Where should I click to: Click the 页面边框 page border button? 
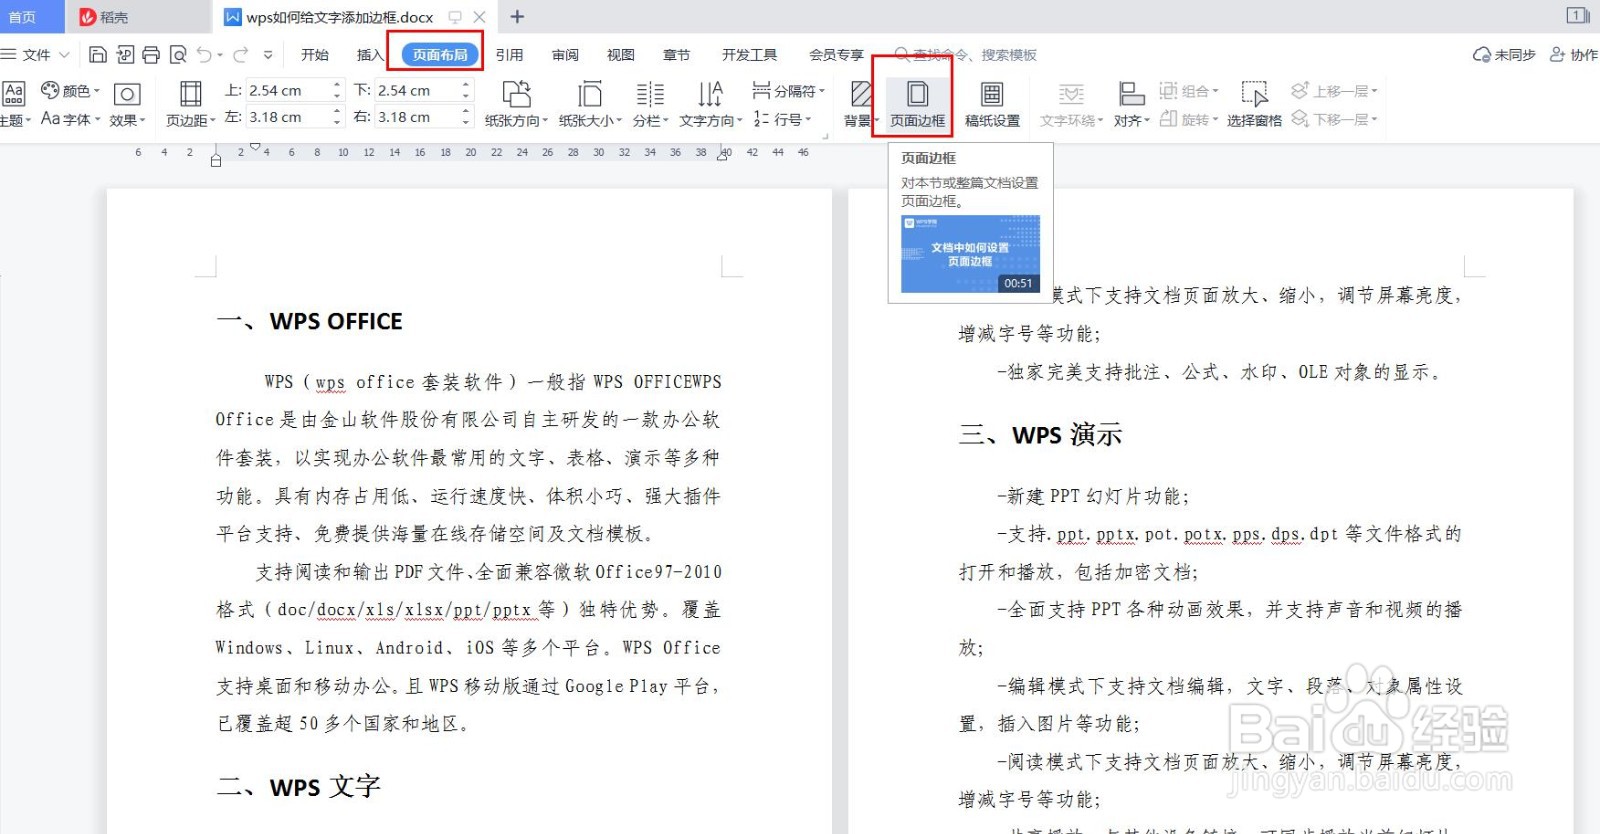pos(917,104)
